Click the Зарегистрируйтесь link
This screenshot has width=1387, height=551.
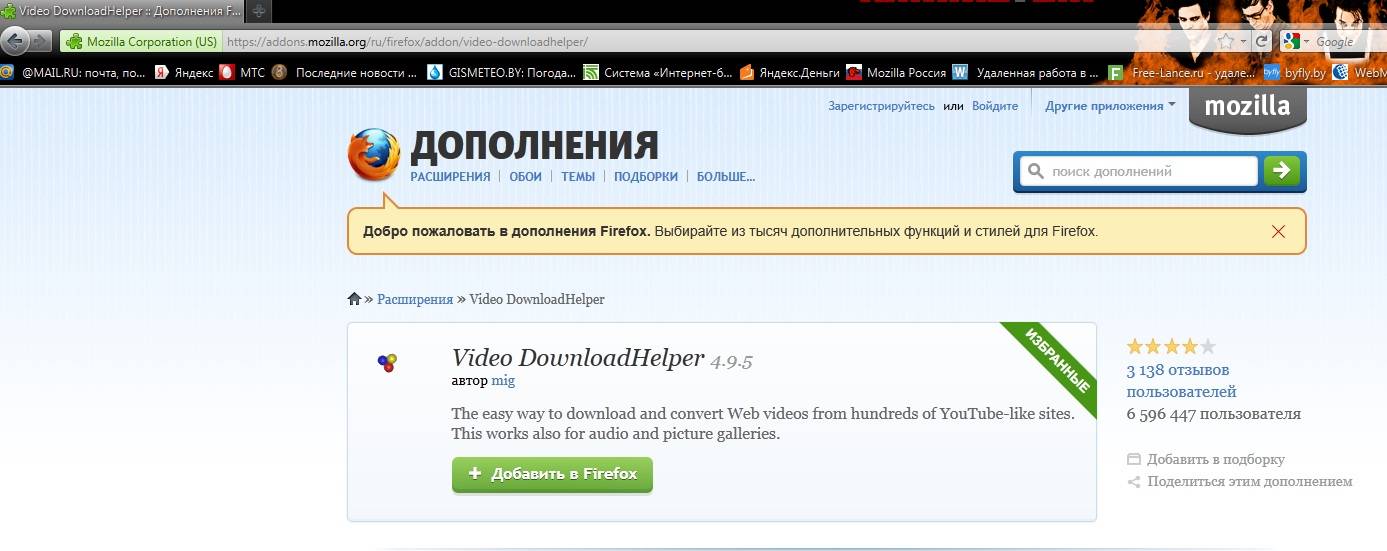pyautogui.click(x=881, y=106)
